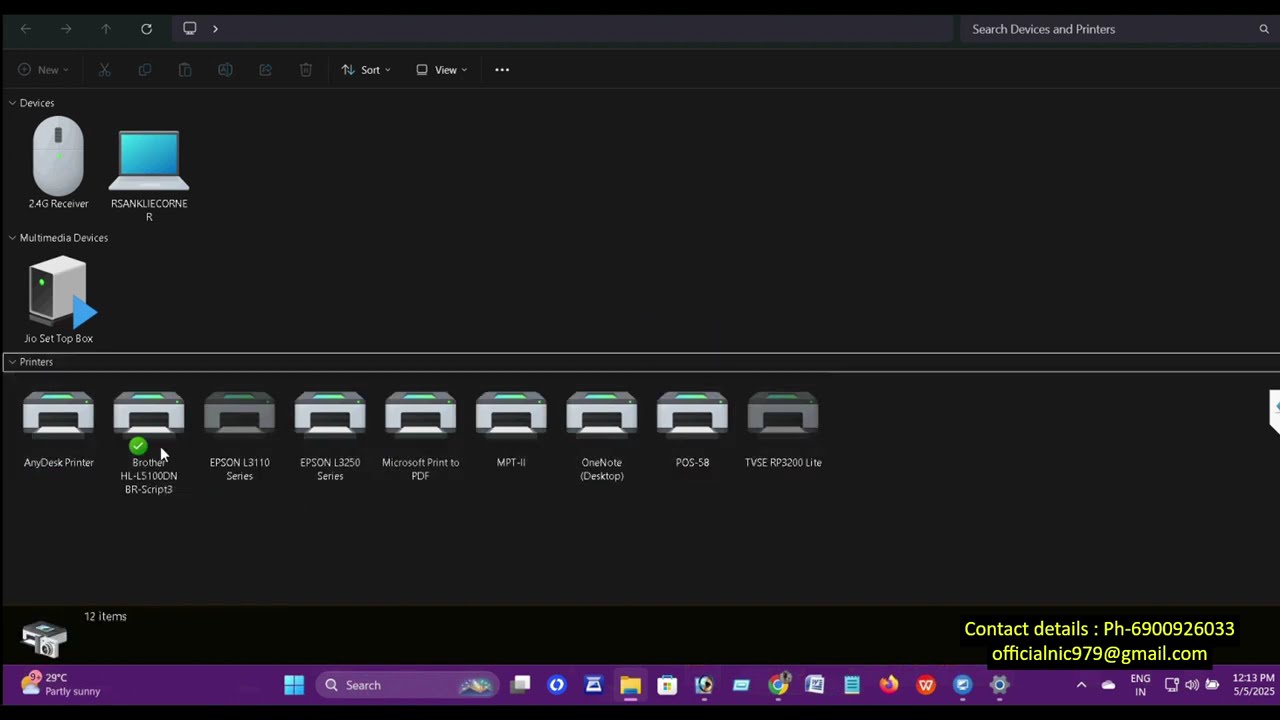Click the Search Devices and Printers field
The height and width of the screenshot is (720, 1280).
(1118, 29)
